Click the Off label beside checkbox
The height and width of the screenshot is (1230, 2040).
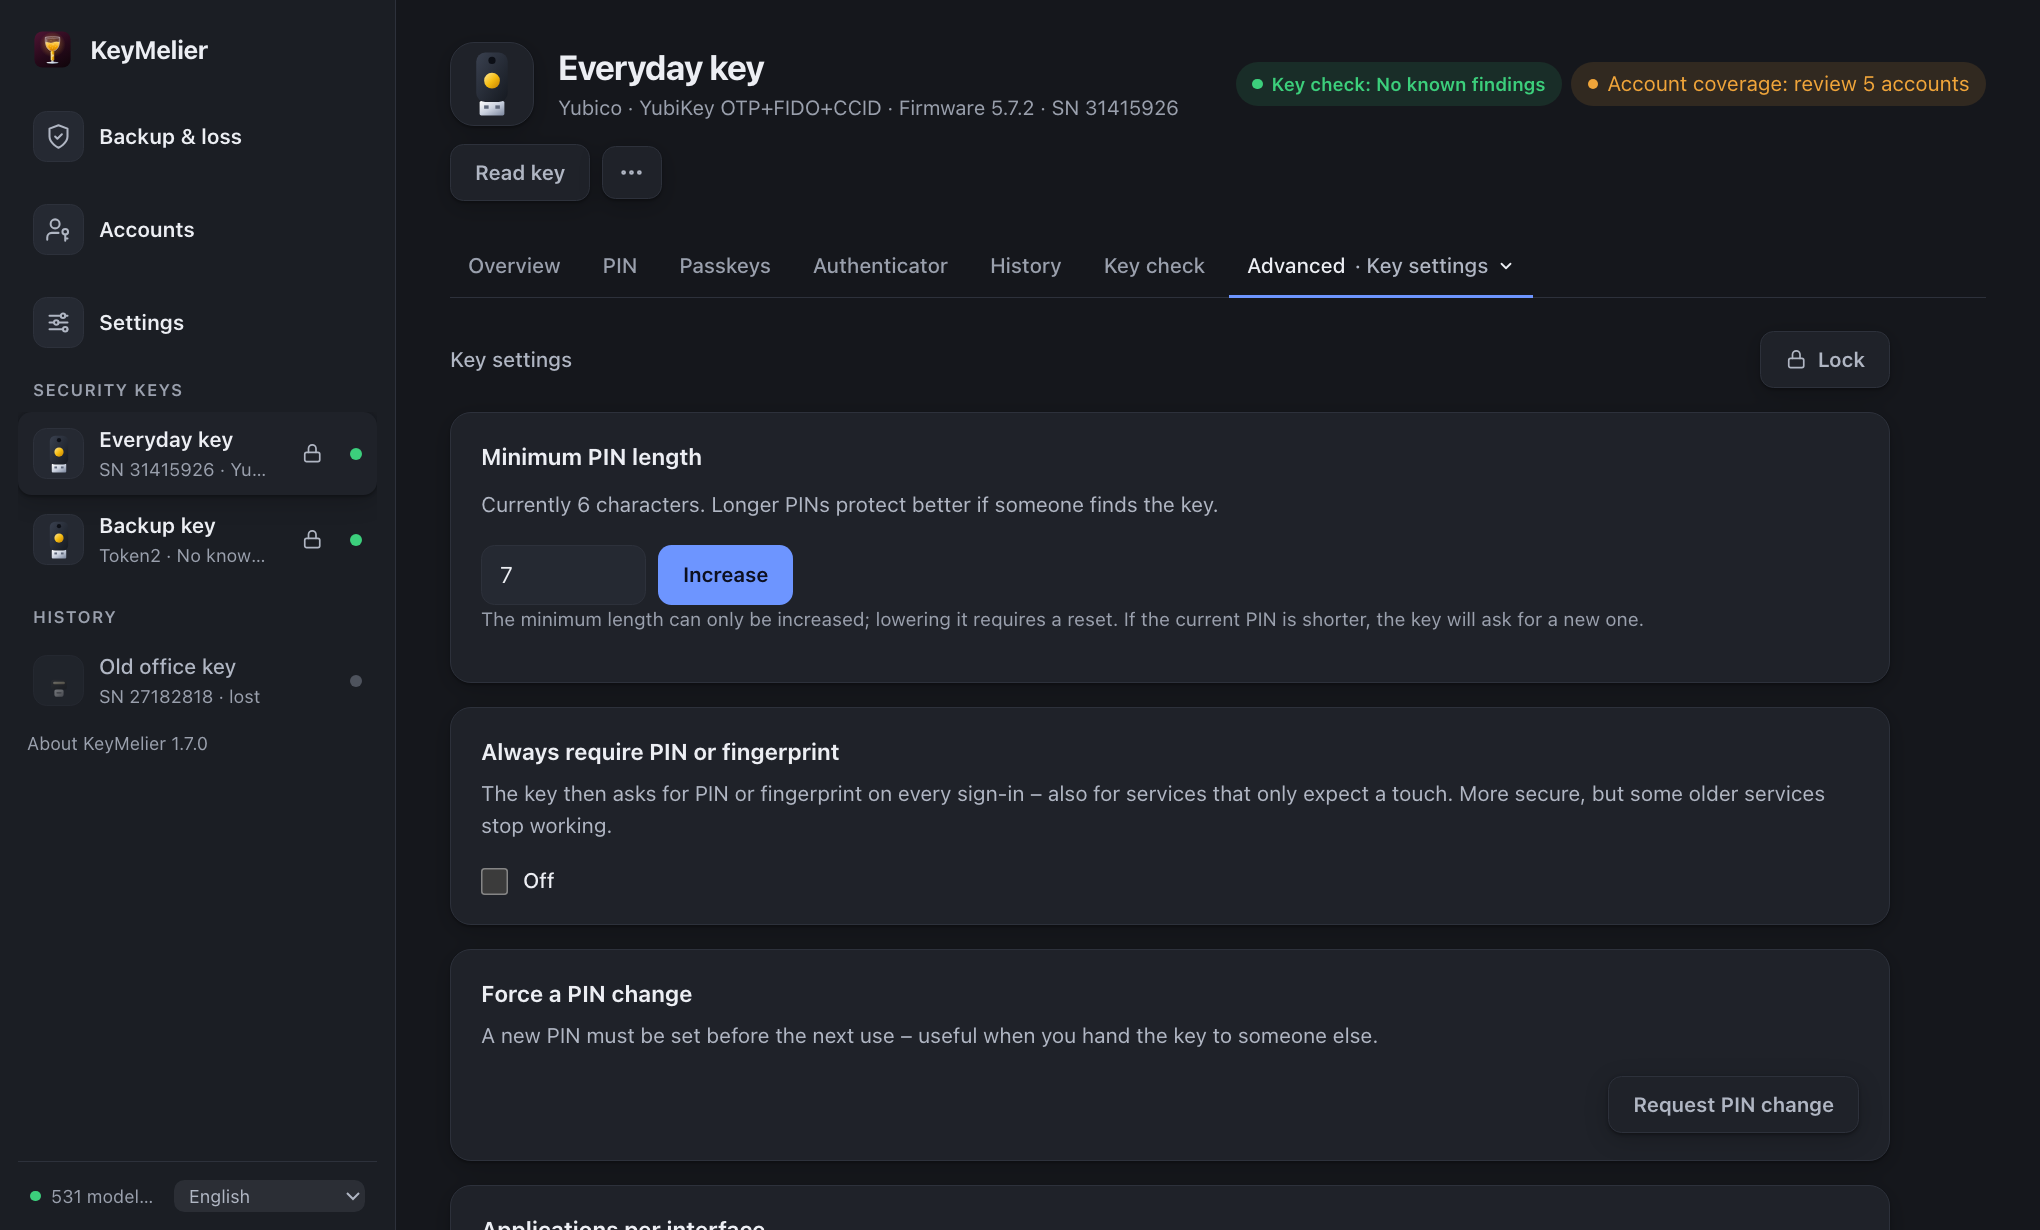(538, 881)
